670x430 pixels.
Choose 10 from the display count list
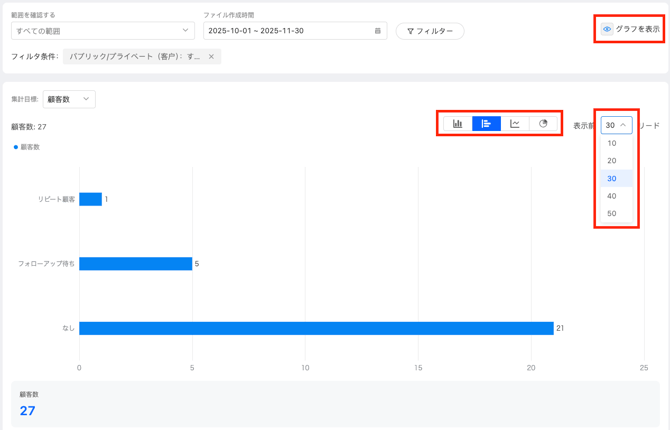tap(612, 143)
